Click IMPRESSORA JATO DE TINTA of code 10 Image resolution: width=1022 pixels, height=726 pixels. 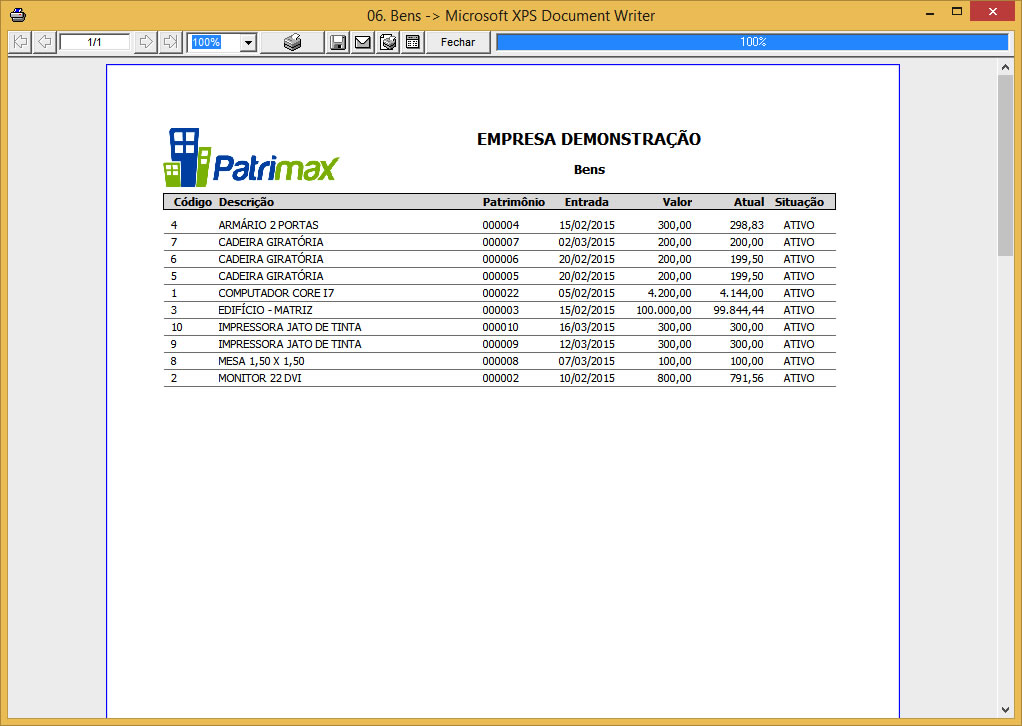289,327
